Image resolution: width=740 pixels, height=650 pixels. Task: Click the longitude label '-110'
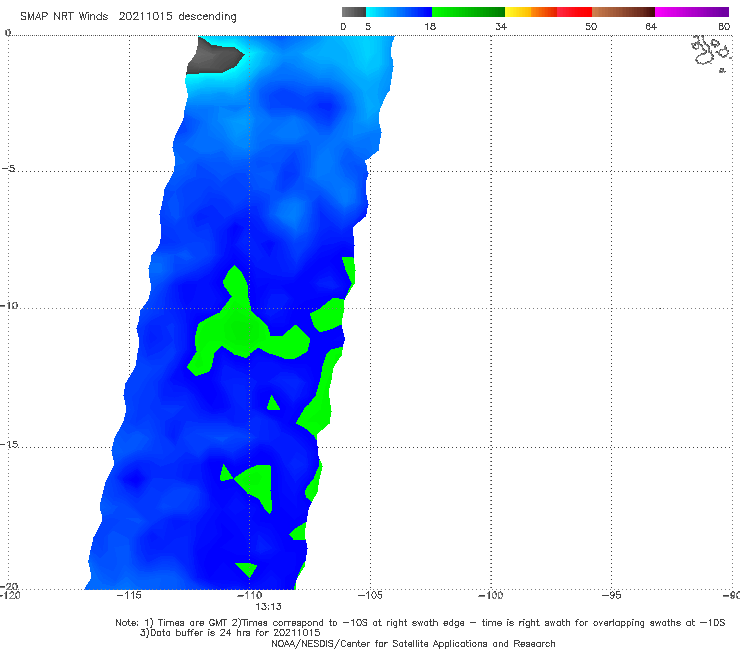(x=249, y=595)
